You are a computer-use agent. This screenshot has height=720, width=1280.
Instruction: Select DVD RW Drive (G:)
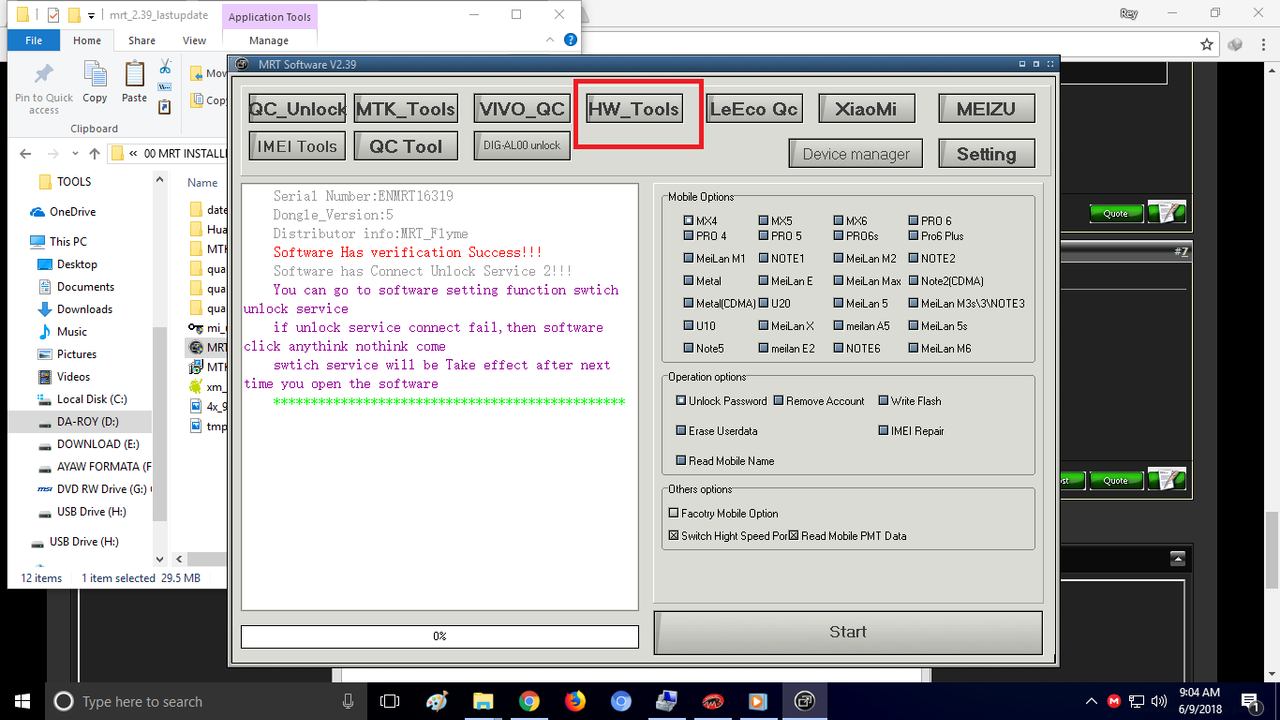tap(92, 489)
